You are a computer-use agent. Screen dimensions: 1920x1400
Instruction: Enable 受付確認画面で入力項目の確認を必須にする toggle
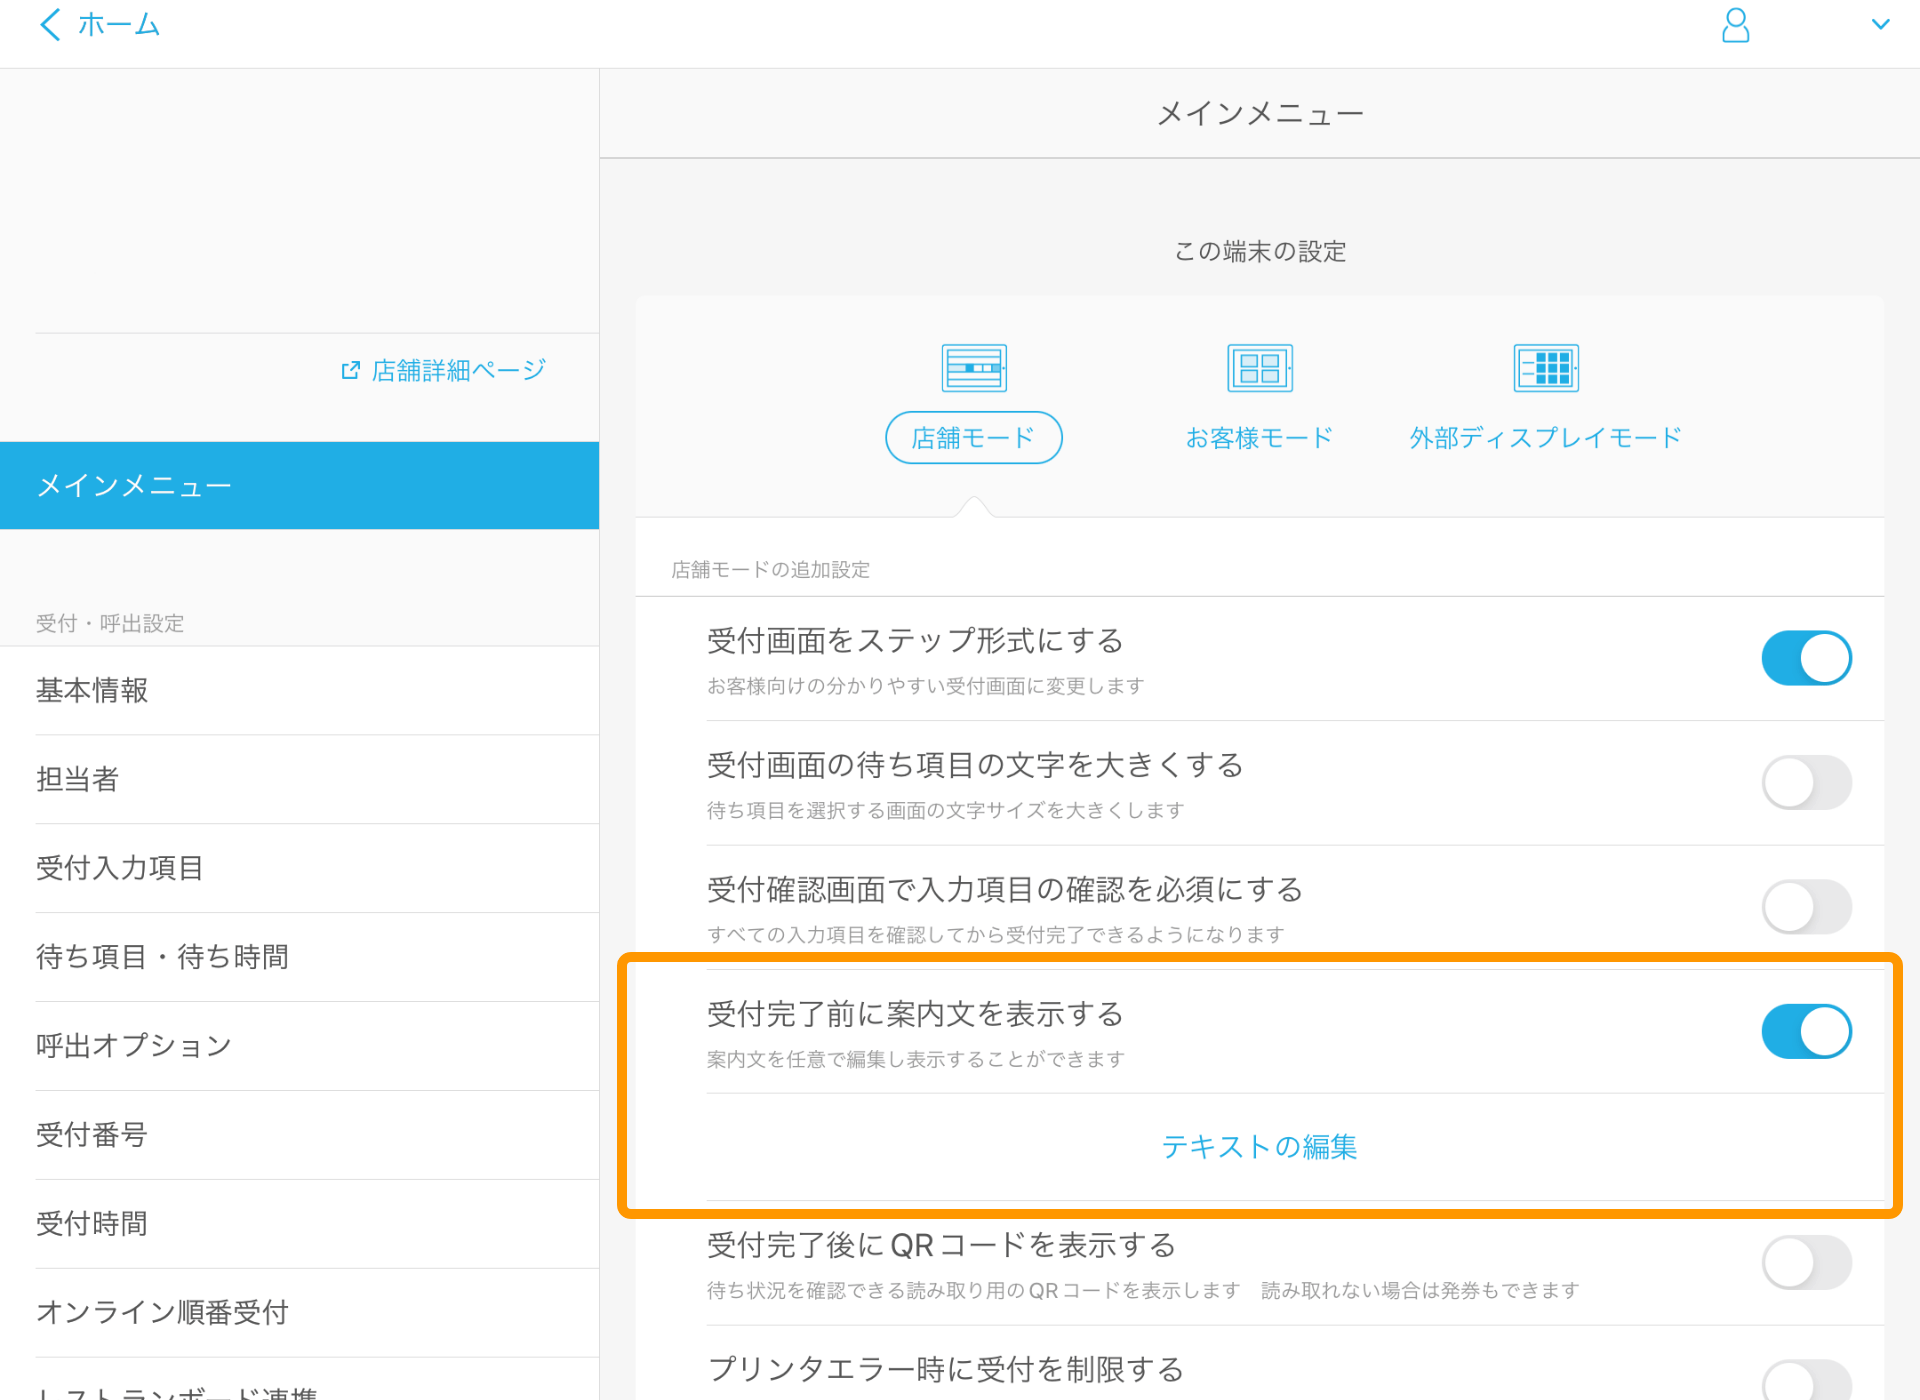[1806, 907]
